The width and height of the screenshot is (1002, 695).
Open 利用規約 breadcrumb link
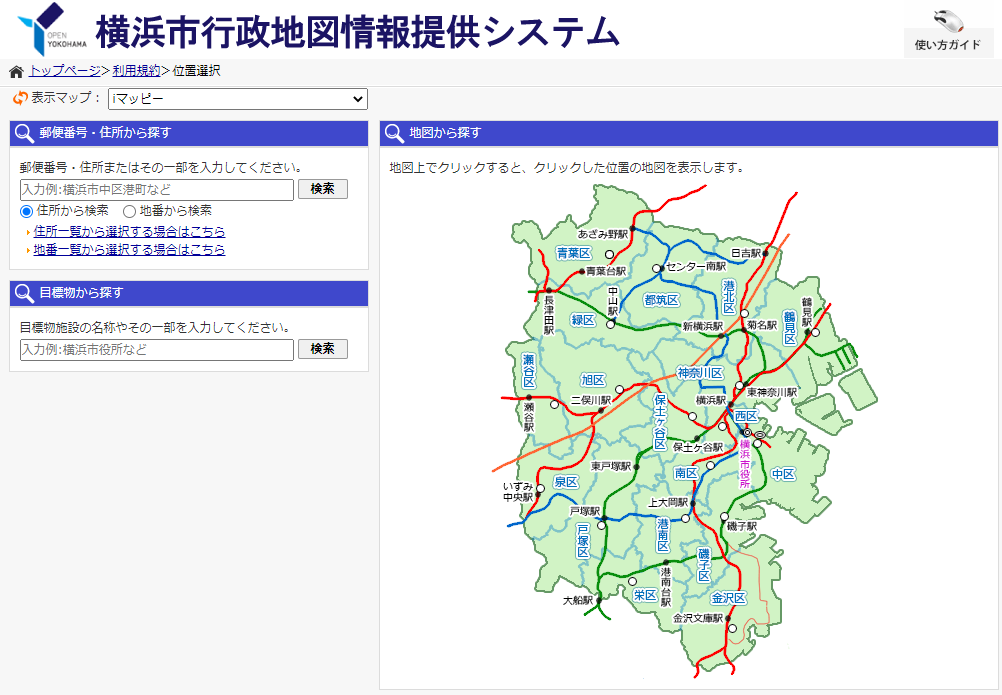[x=136, y=71]
